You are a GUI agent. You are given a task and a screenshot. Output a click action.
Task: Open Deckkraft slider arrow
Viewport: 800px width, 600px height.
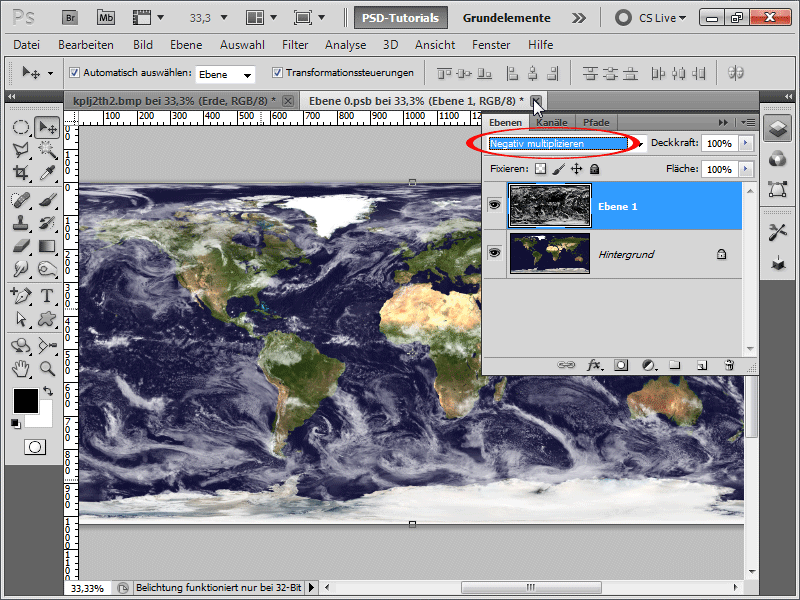click(x=746, y=143)
